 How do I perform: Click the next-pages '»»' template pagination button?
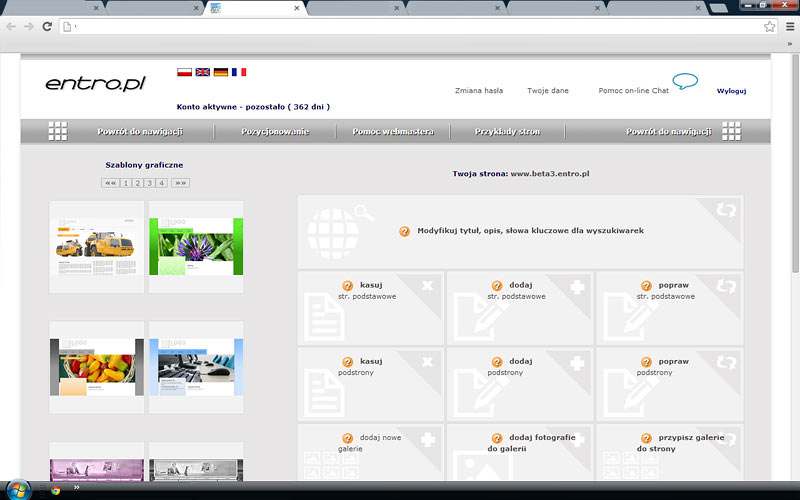click(180, 183)
